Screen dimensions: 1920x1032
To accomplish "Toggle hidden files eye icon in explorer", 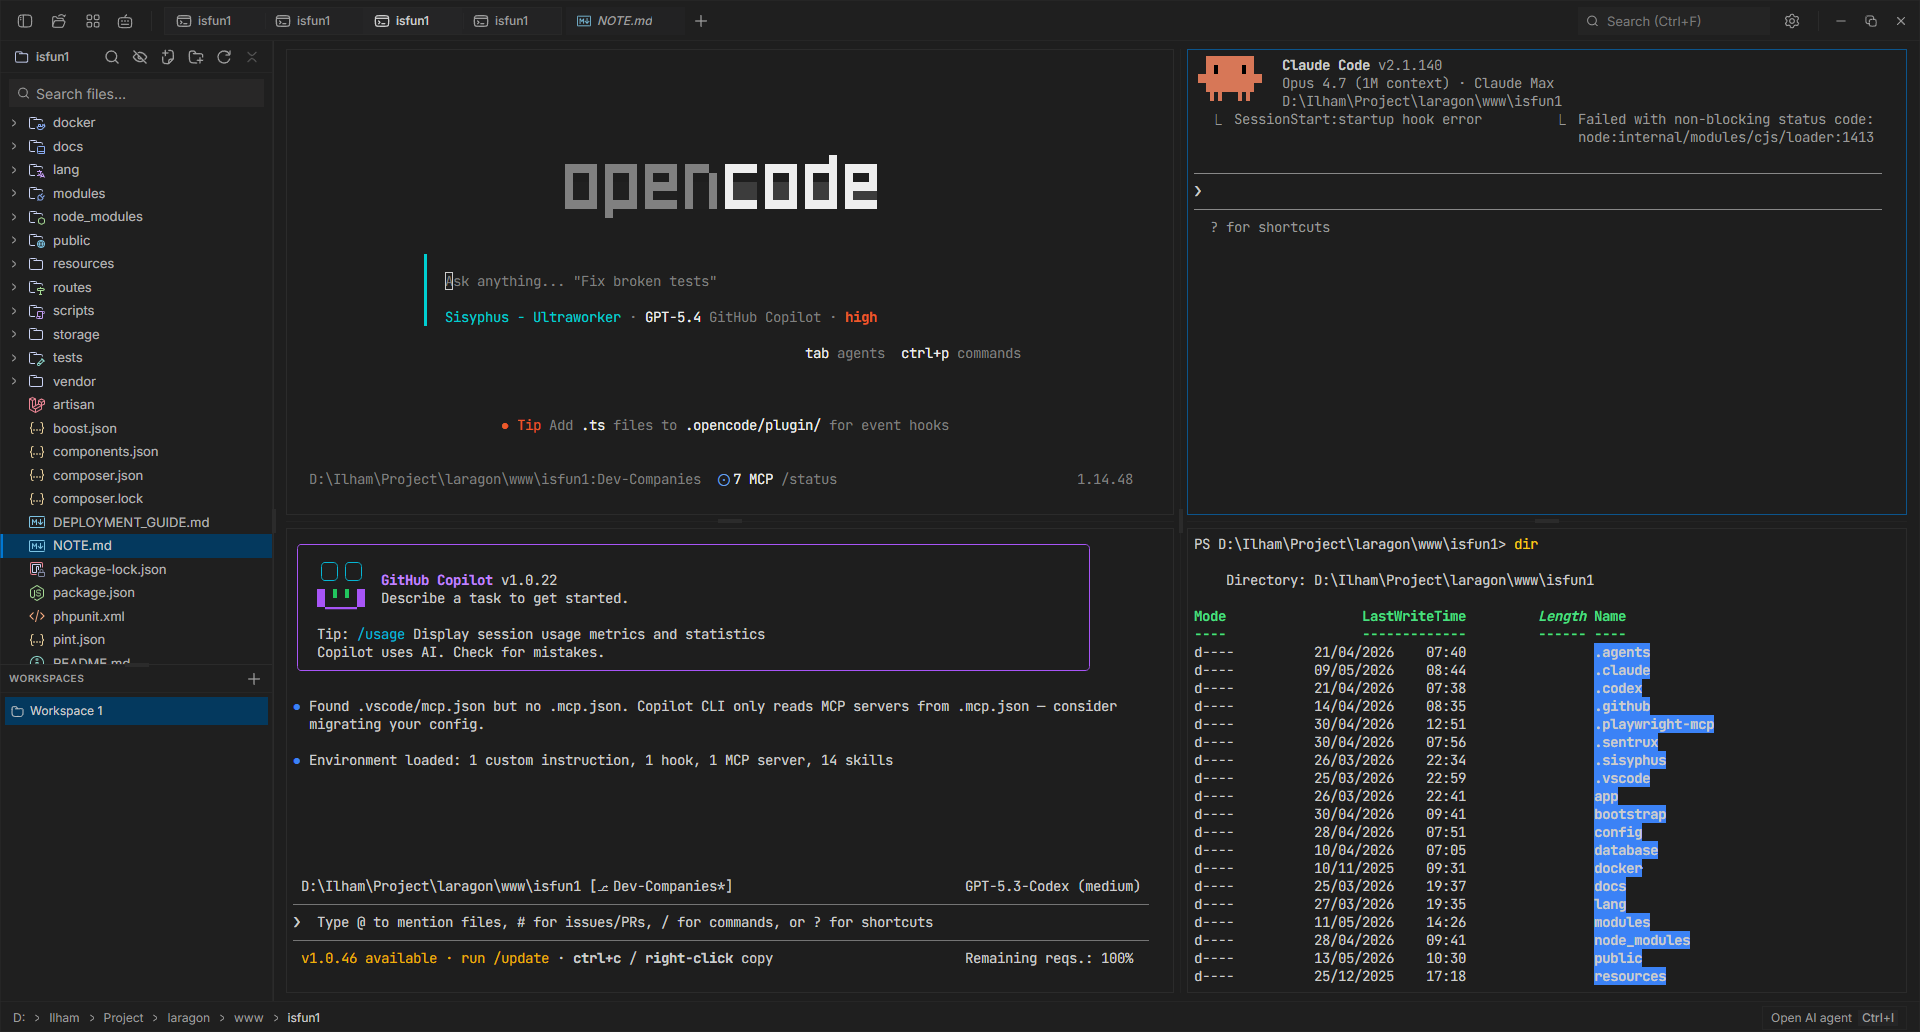I will [140, 57].
